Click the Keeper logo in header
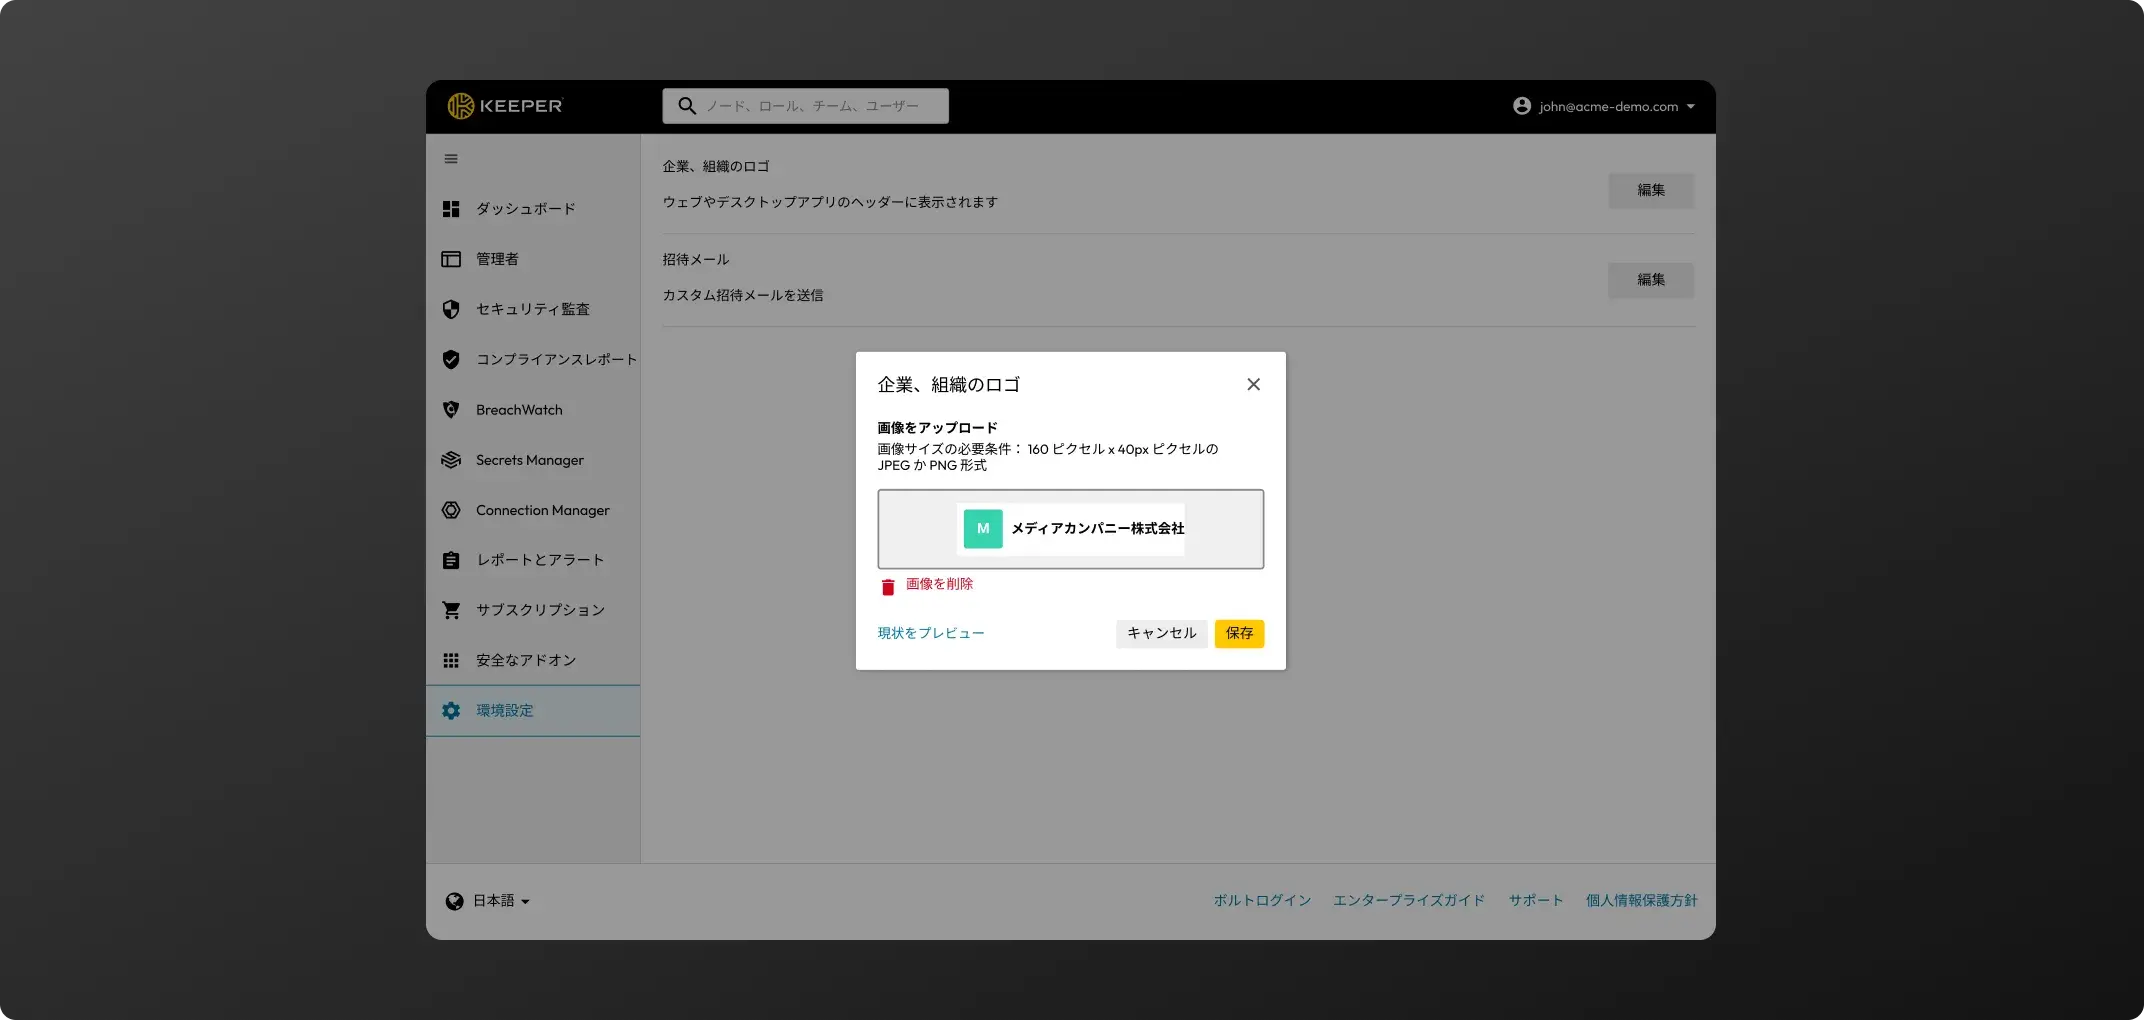 (x=505, y=106)
